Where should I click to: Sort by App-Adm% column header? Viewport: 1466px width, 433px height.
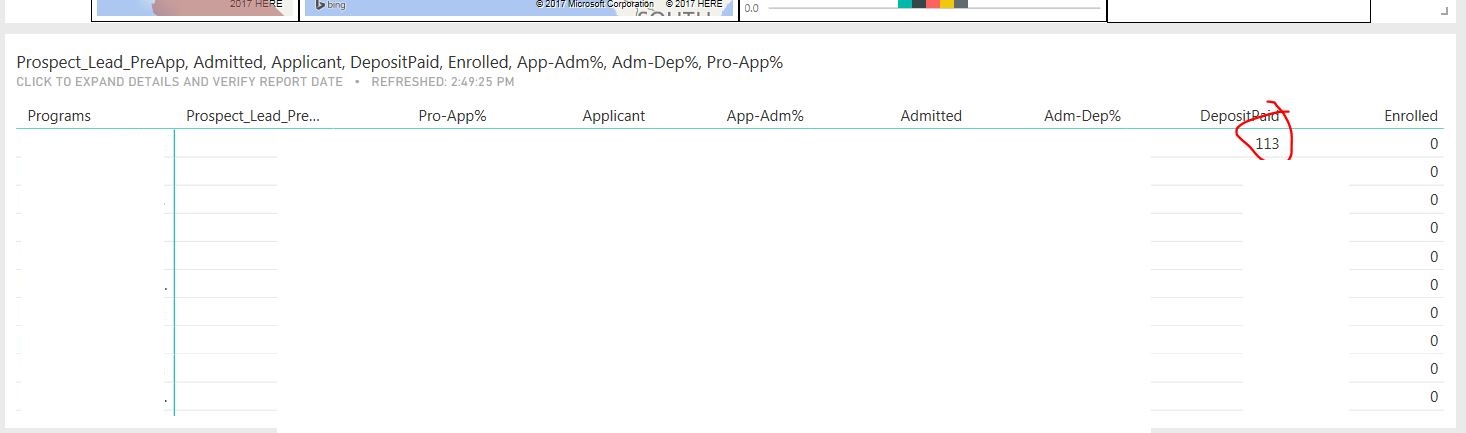(765, 116)
